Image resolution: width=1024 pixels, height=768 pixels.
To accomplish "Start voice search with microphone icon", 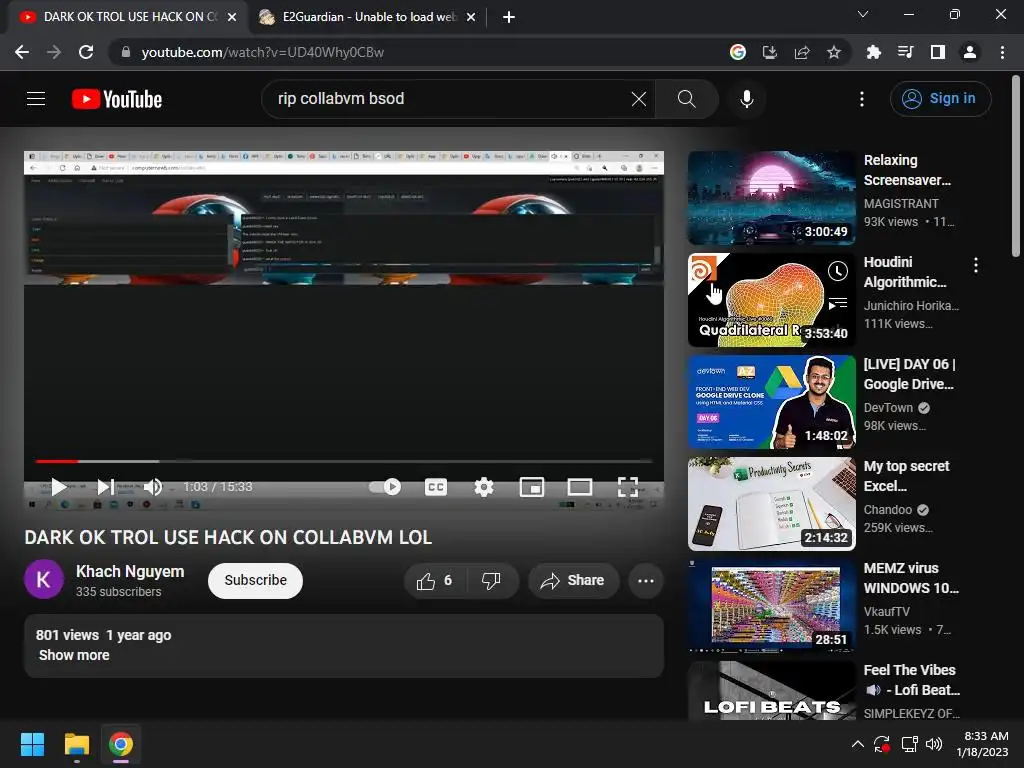I will [x=746, y=99].
